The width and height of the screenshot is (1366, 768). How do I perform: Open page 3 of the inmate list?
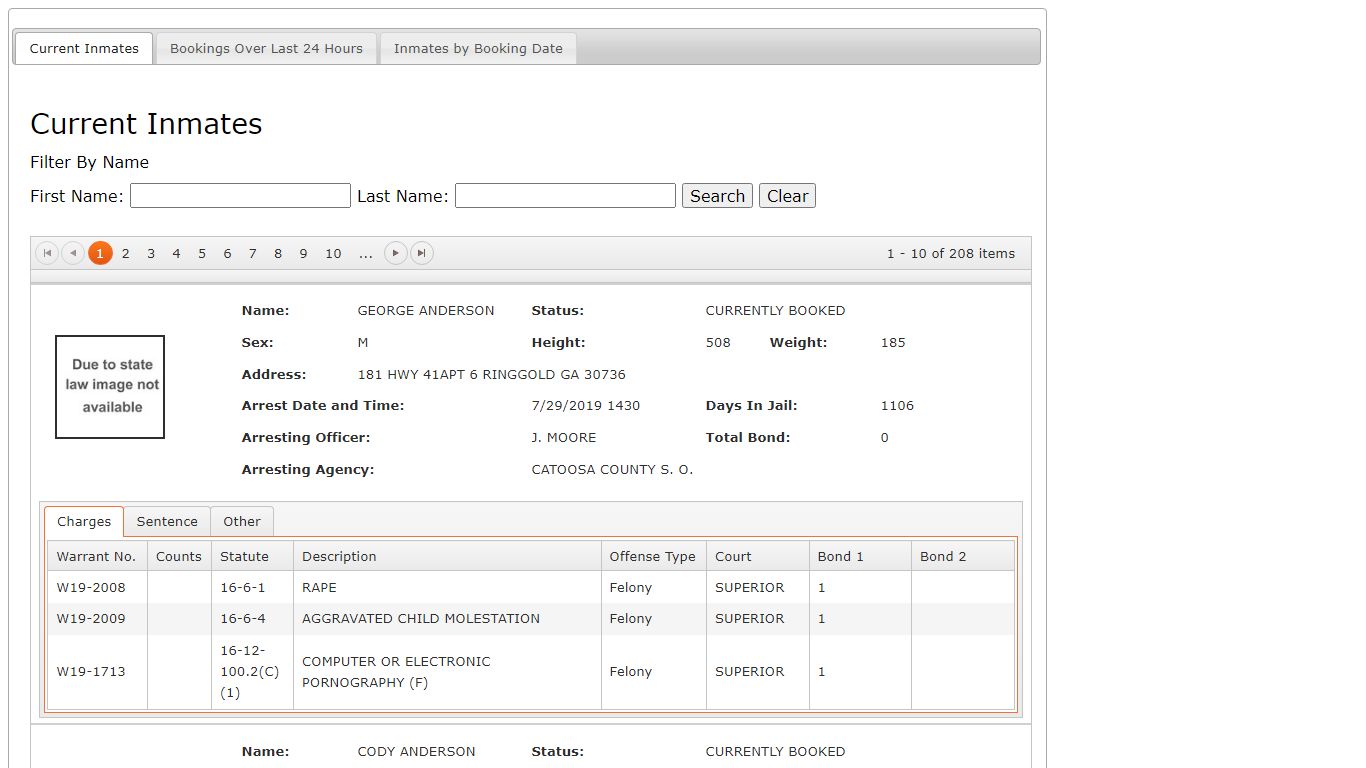(x=151, y=254)
